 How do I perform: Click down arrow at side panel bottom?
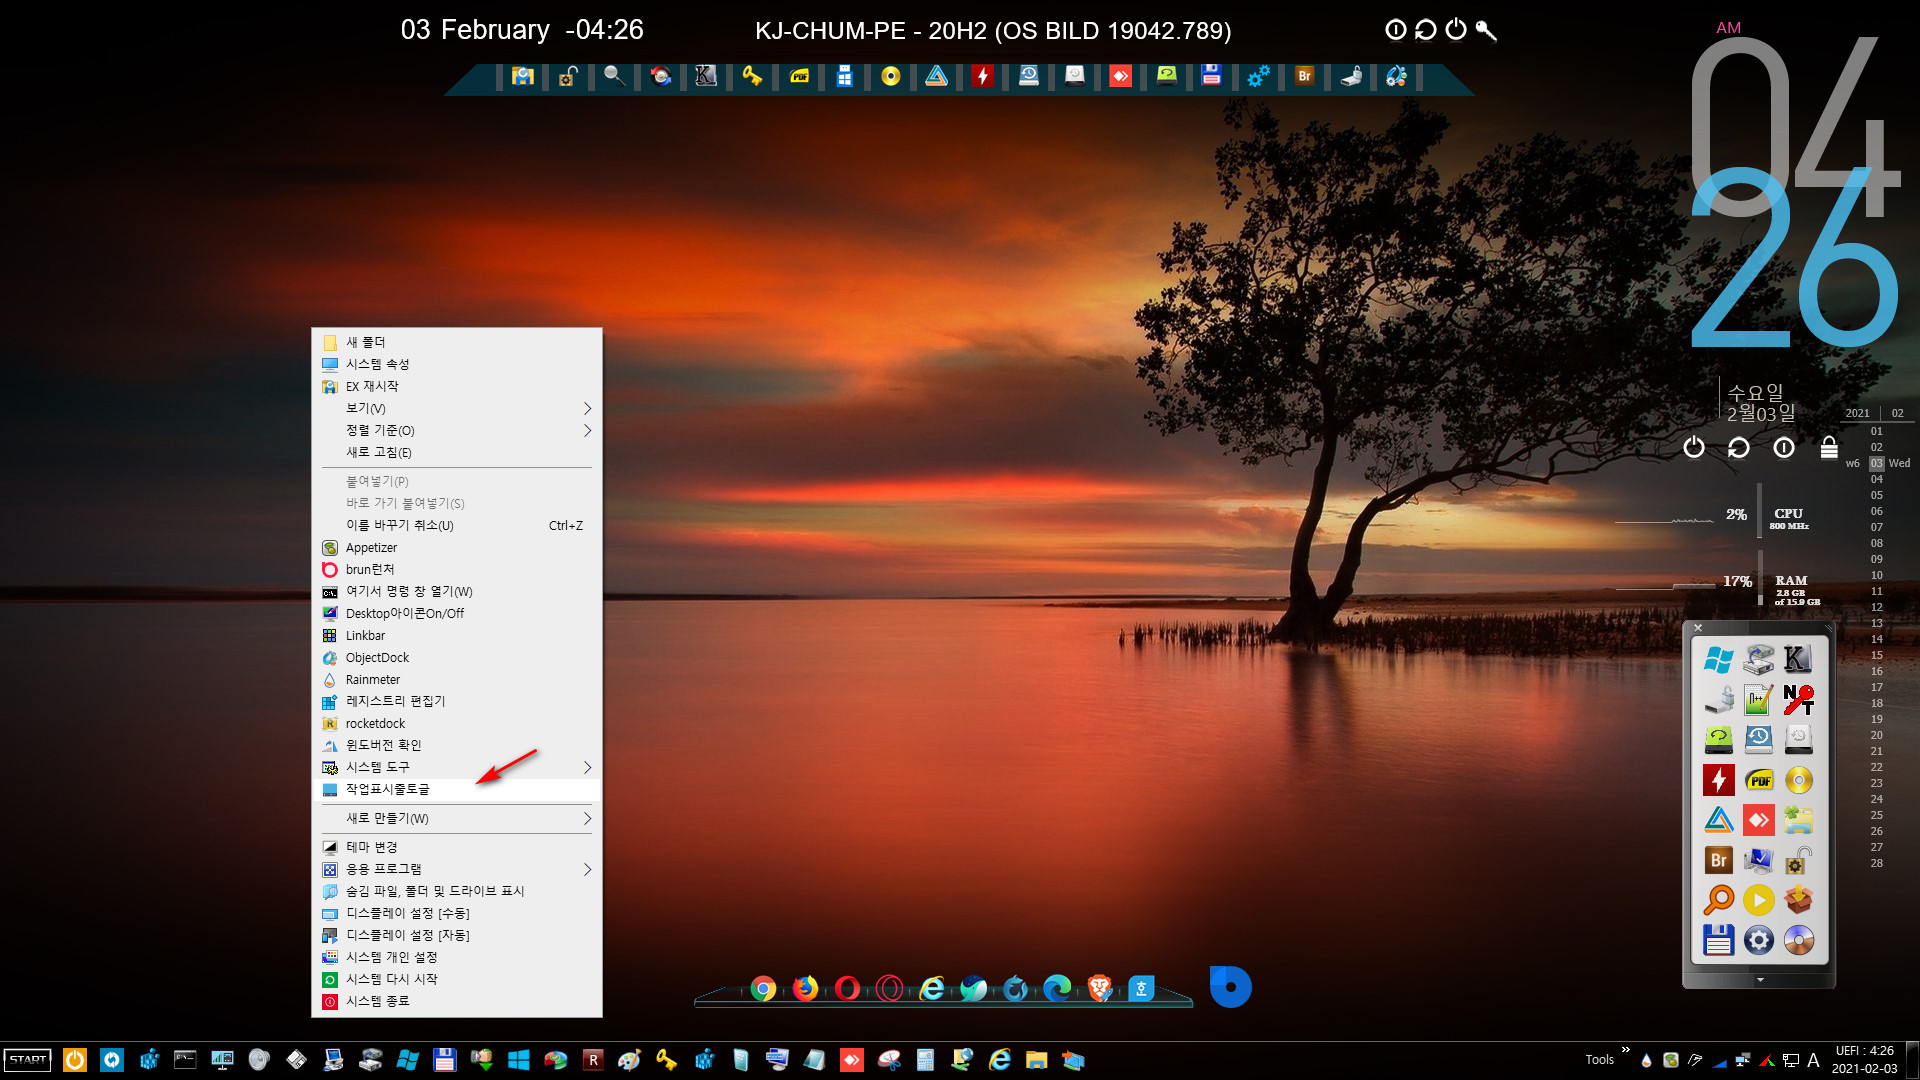click(x=1760, y=980)
